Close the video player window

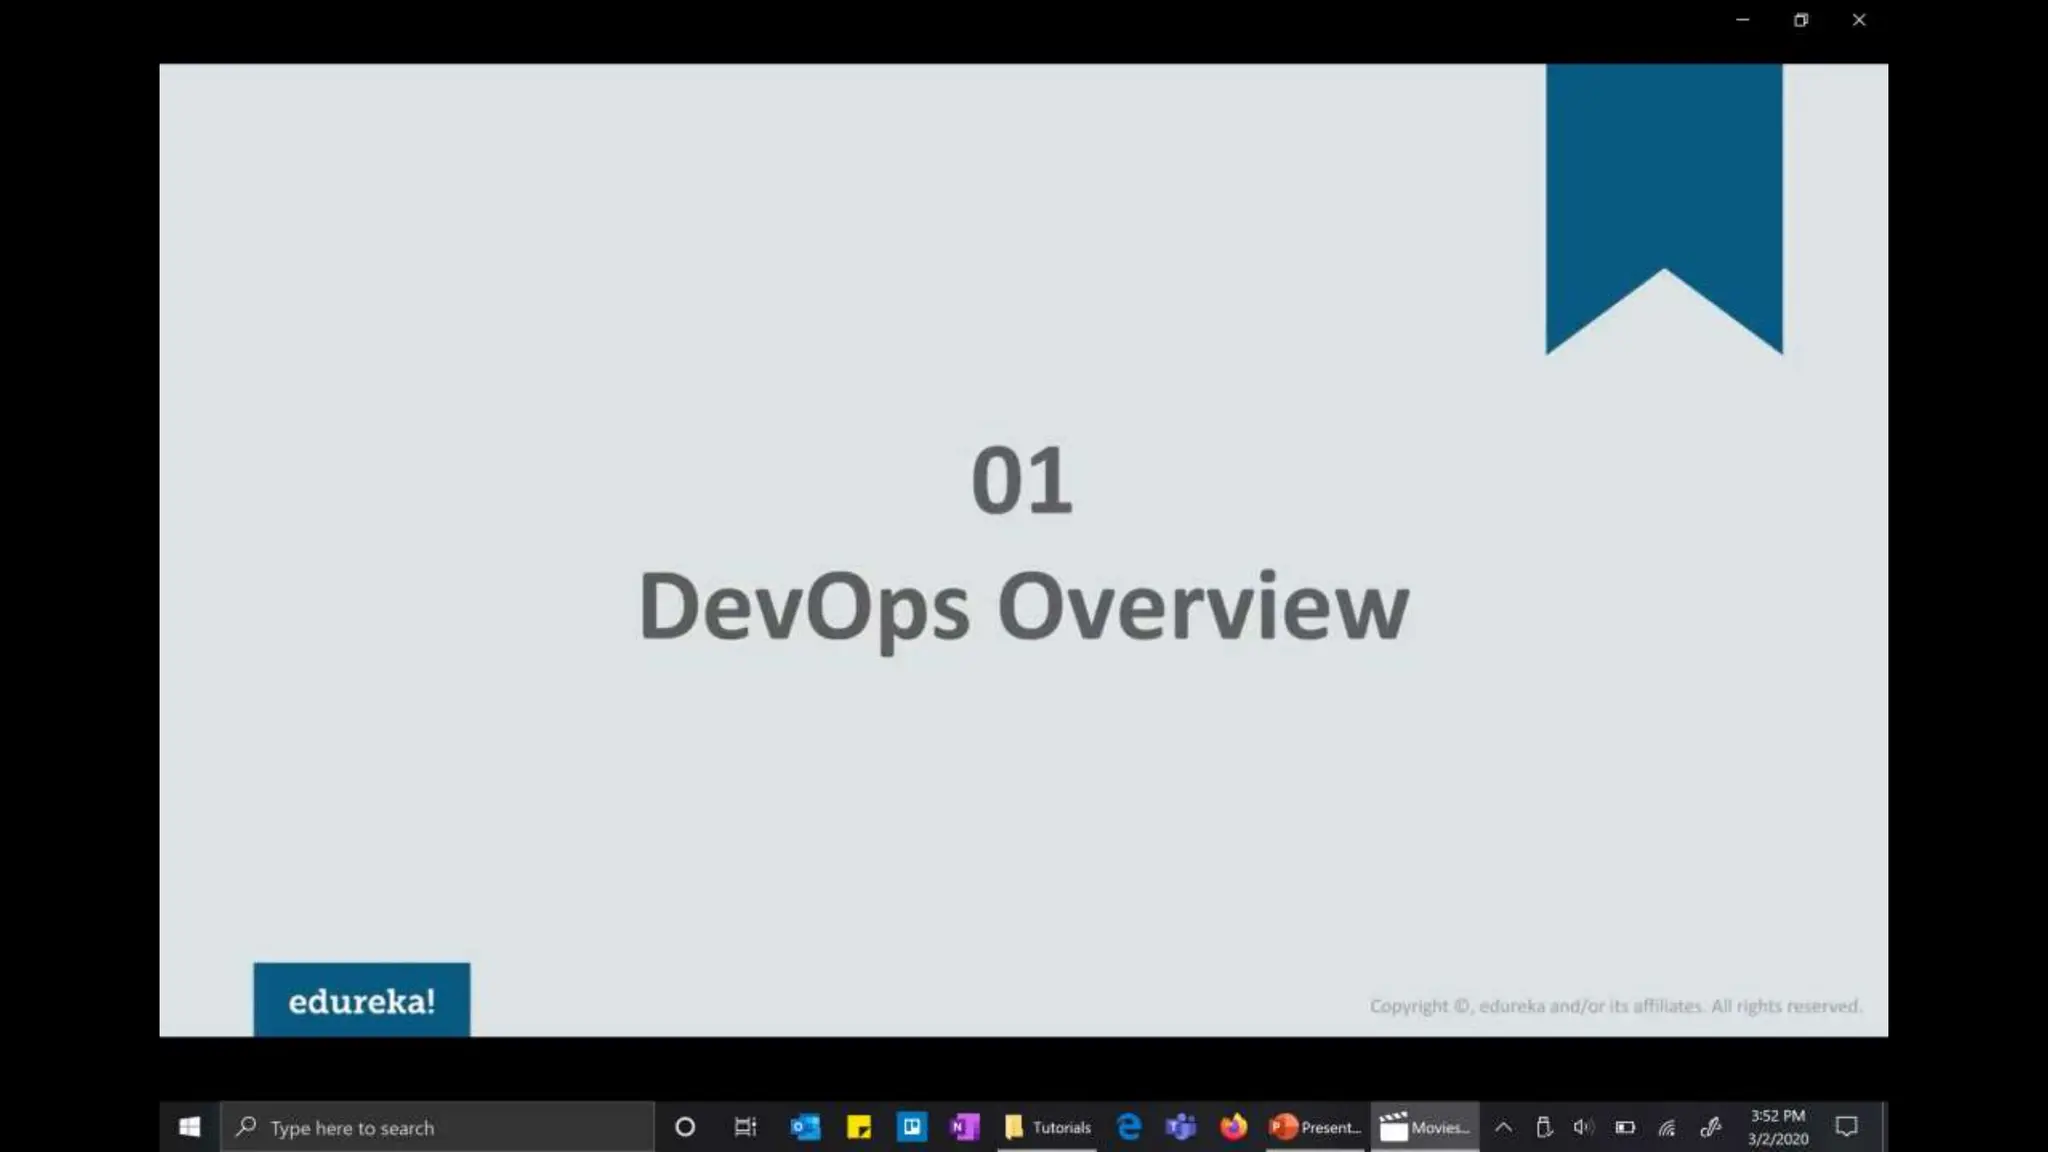coord(1859,20)
